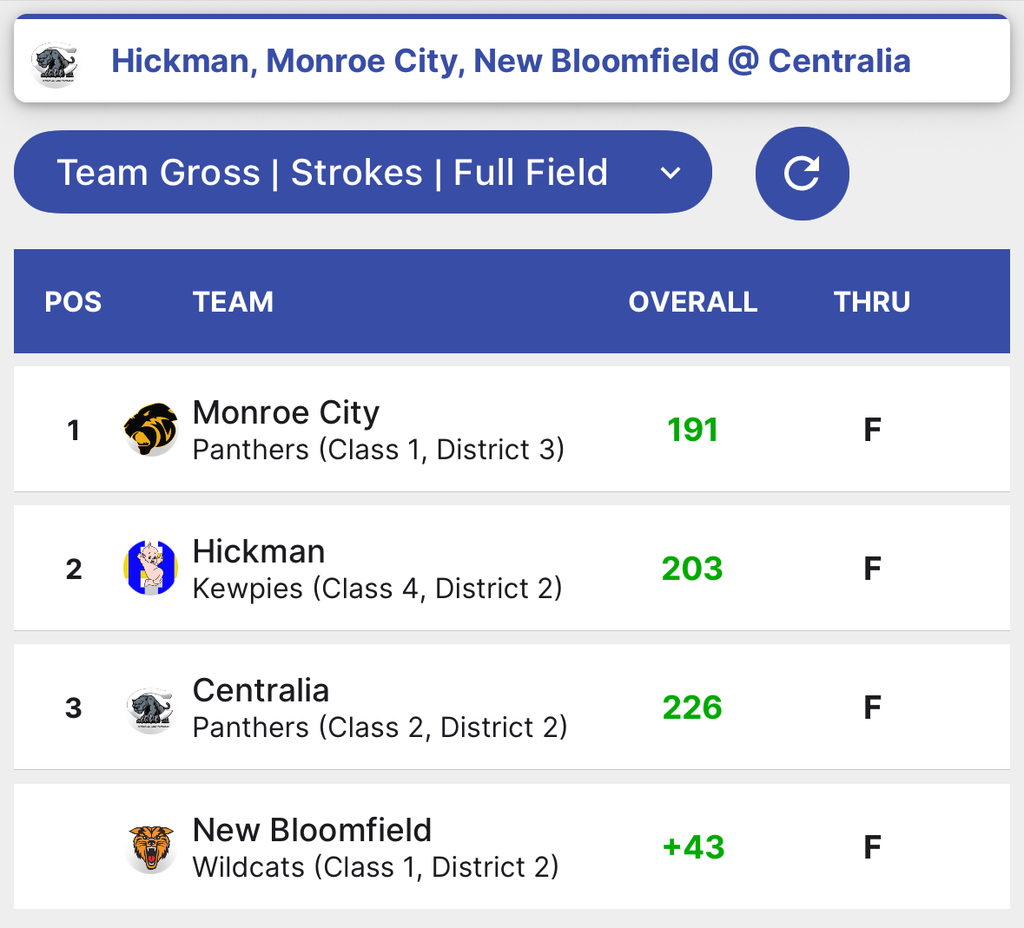Open the New Bloomfield team name
1024x928 pixels.
312,830
